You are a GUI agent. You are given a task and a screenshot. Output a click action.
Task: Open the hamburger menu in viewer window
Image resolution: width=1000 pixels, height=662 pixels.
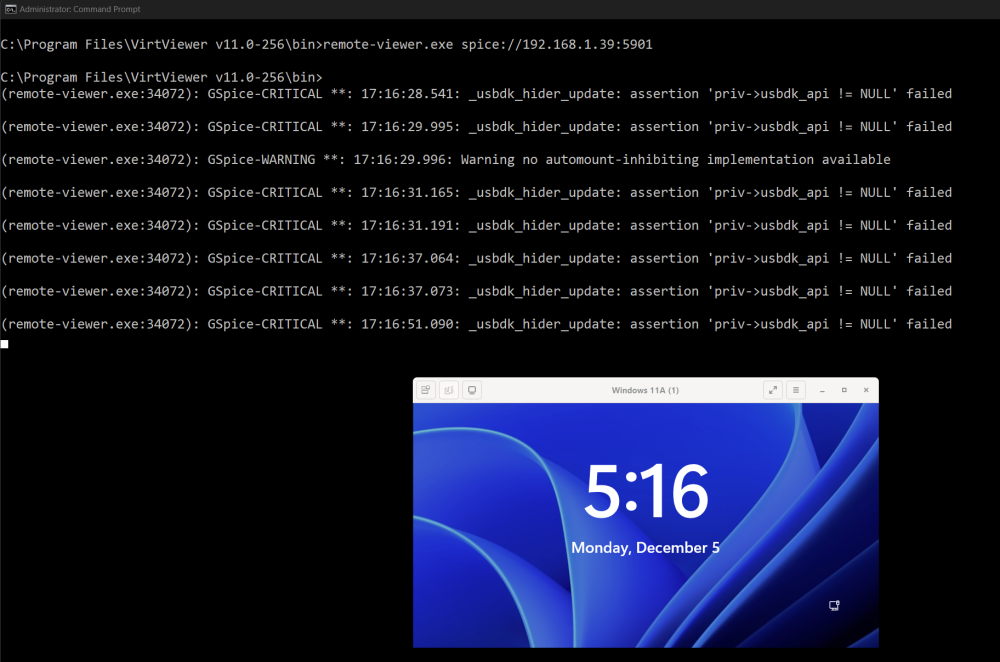point(796,390)
